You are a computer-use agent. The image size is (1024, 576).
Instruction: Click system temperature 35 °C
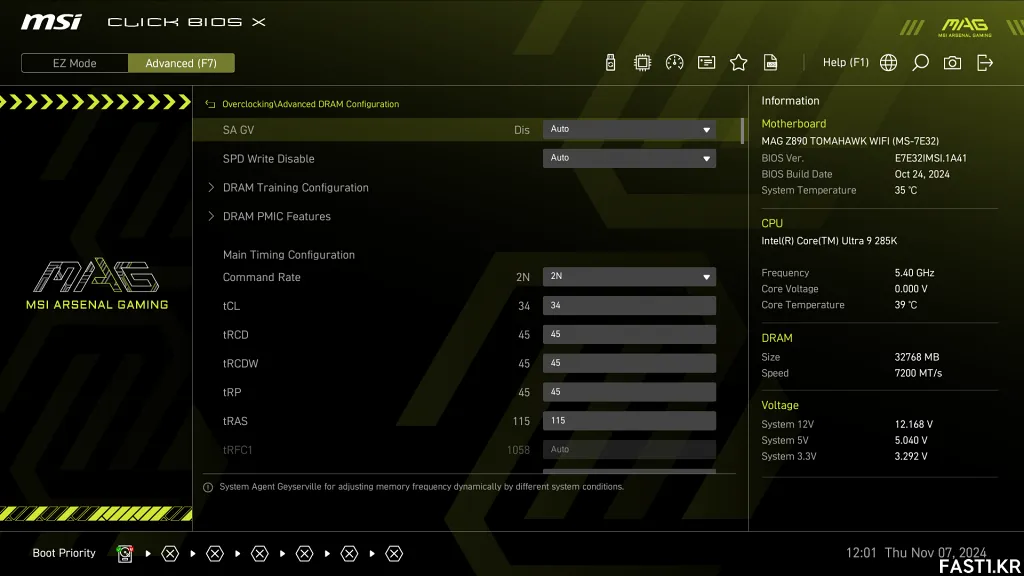tap(906, 191)
